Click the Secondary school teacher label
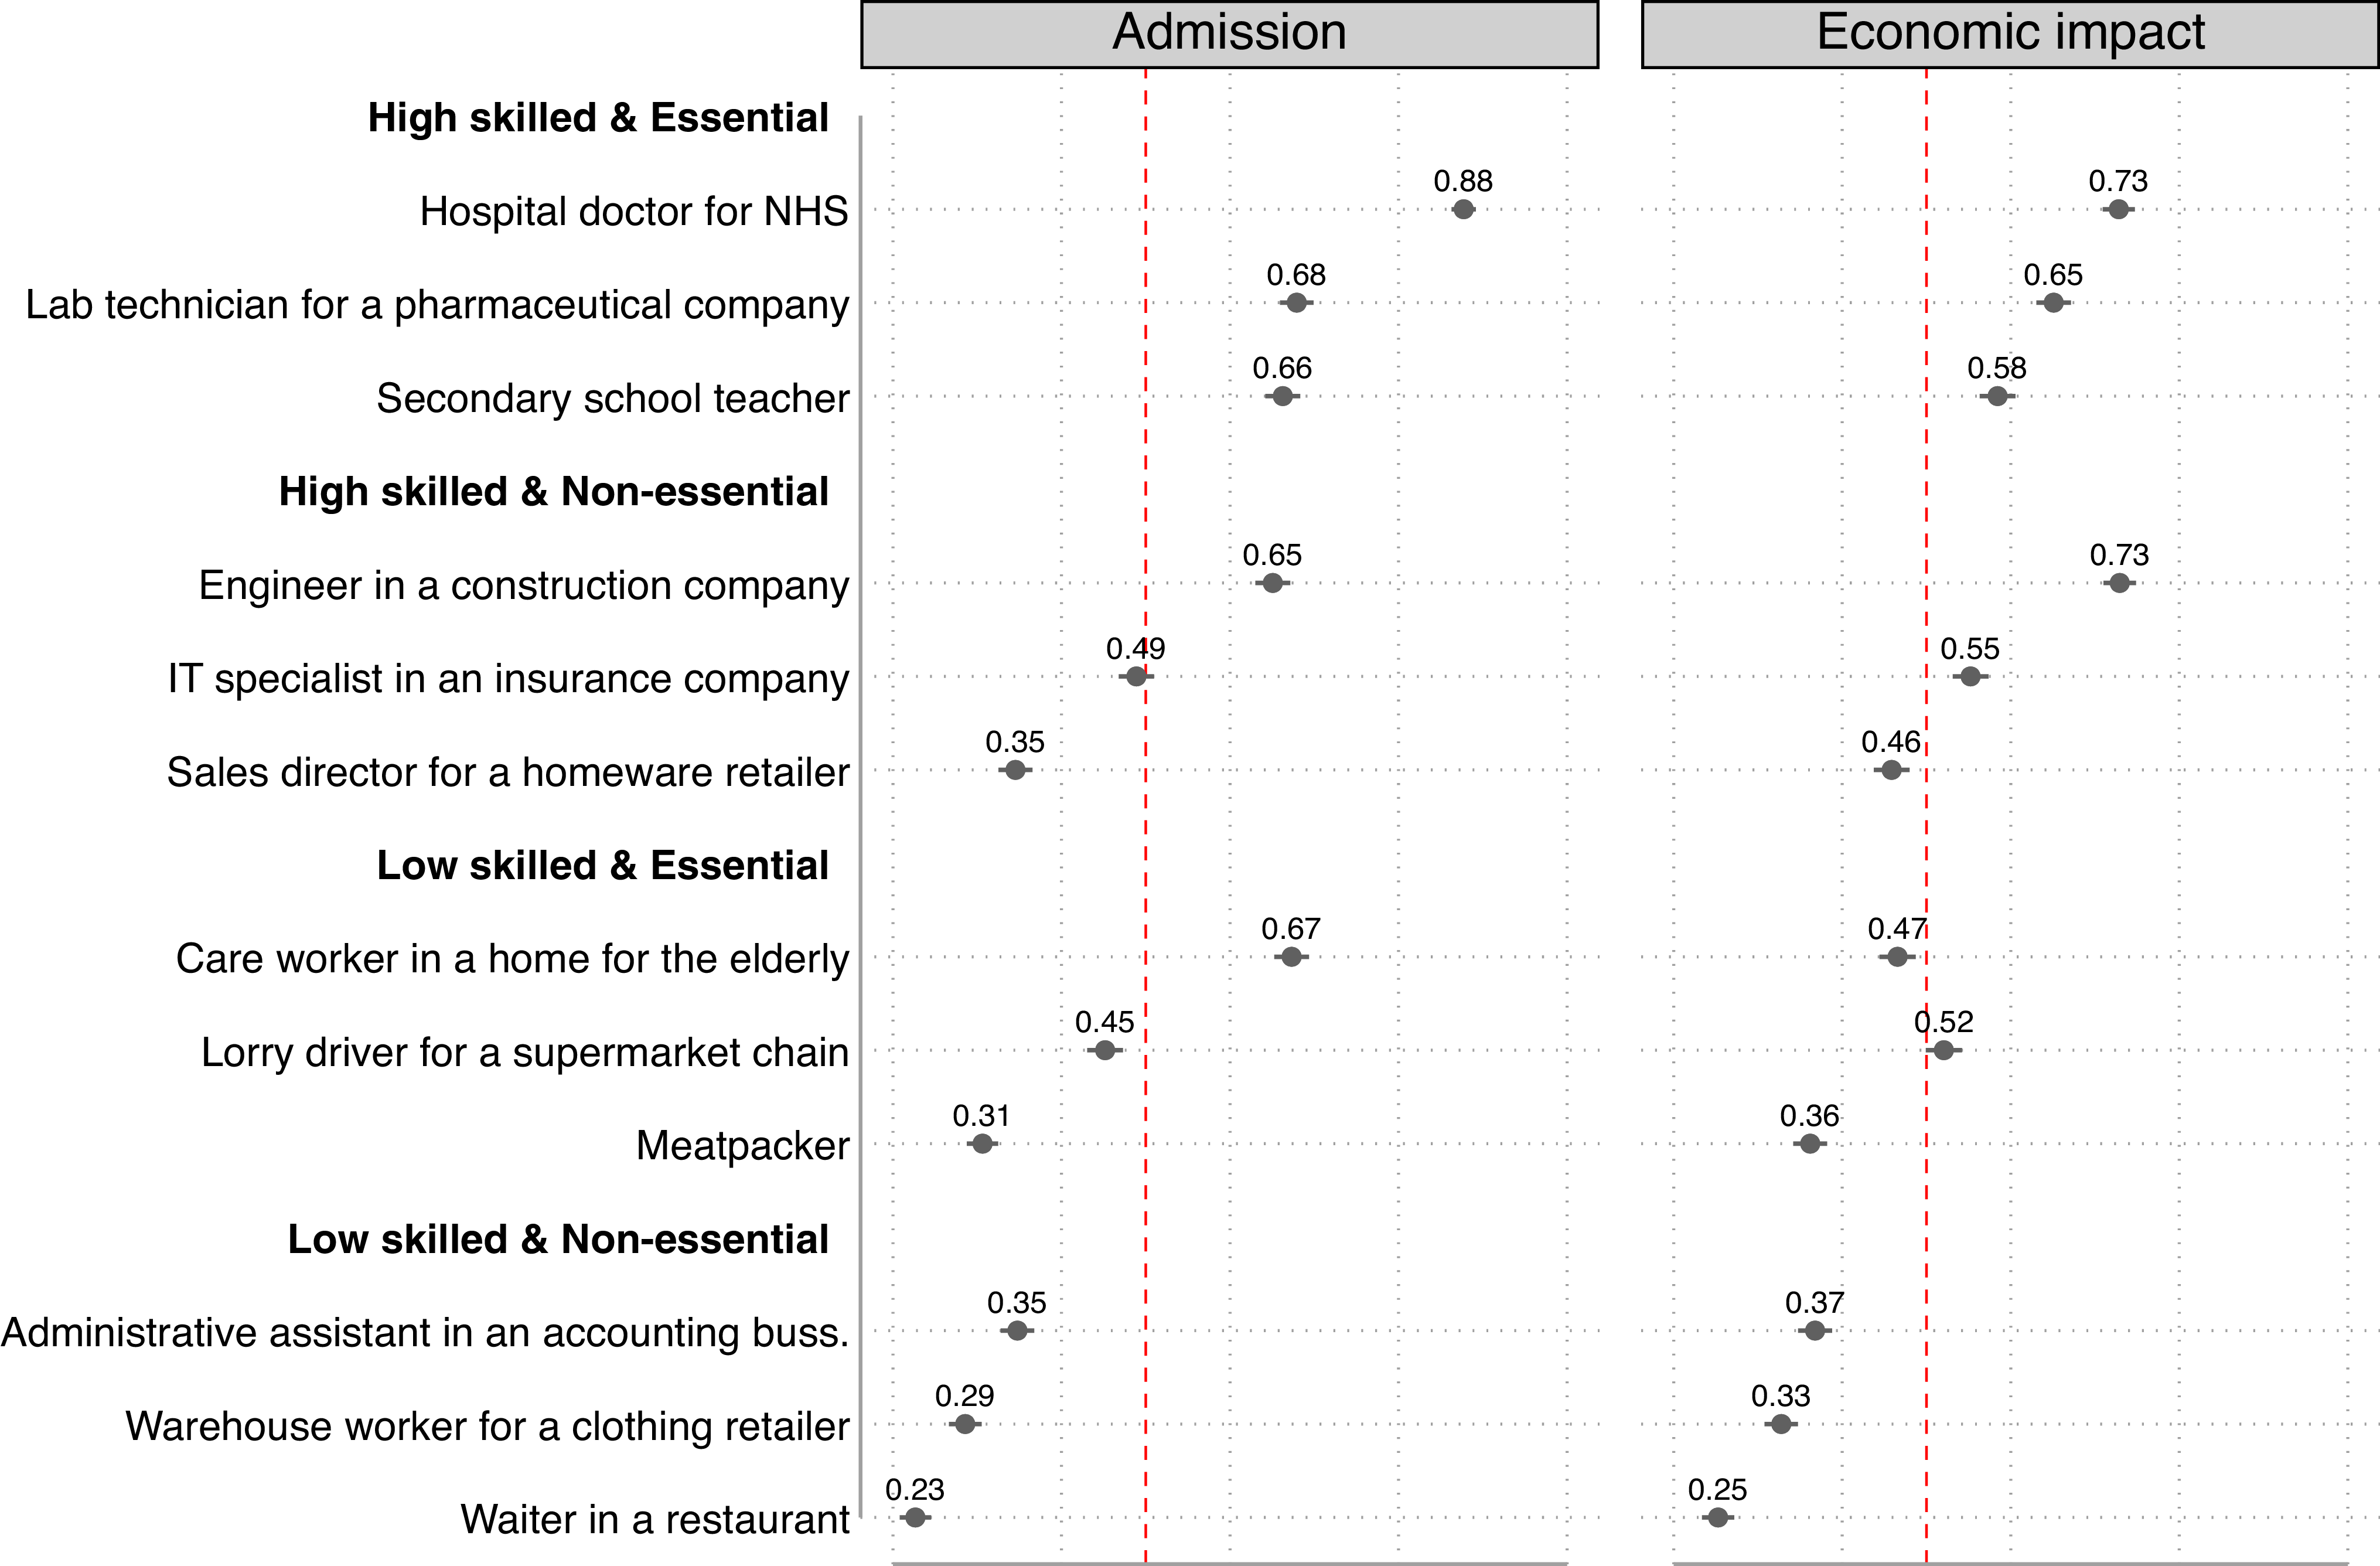 (x=613, y=399)
